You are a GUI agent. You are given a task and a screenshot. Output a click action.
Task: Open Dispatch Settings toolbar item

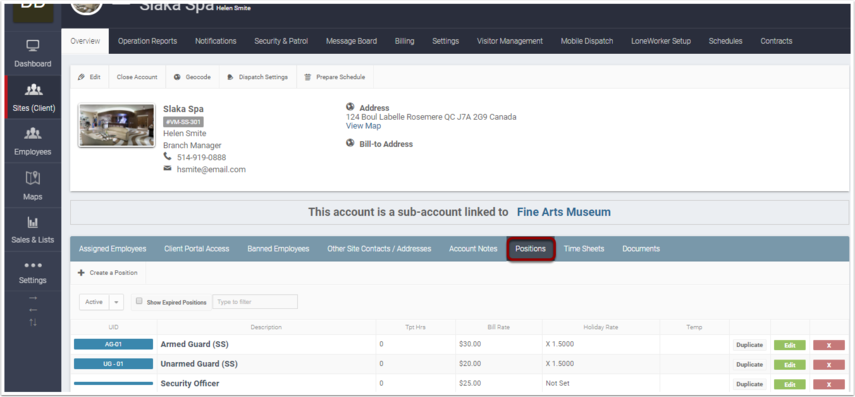(258, 77)
